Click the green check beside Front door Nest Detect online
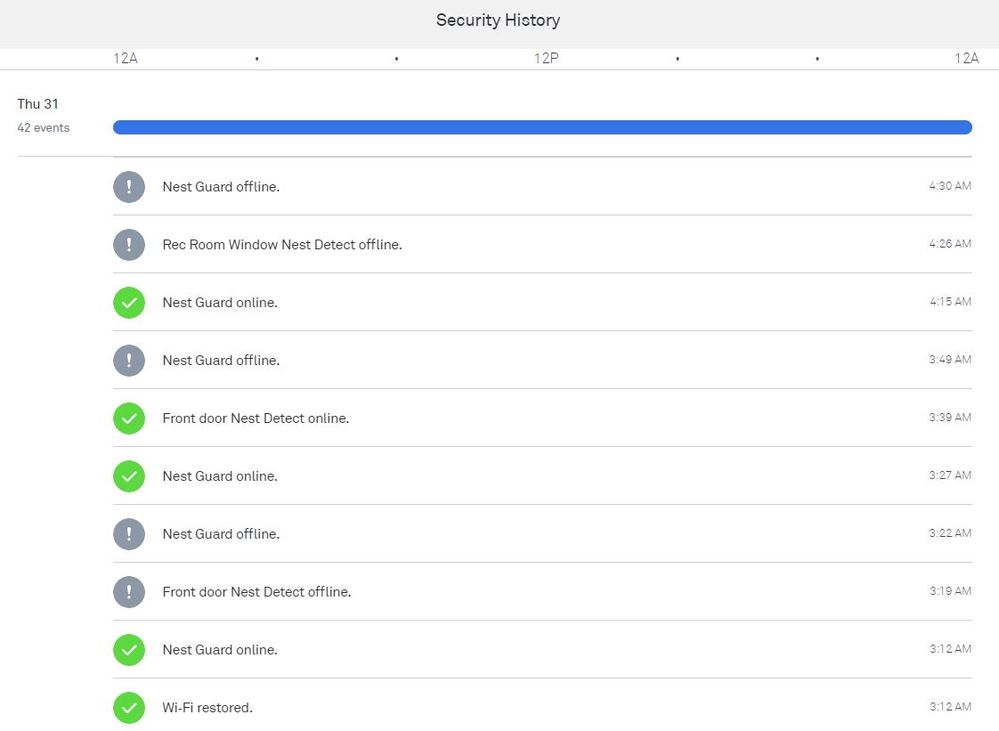Viewport: 999px width, 731px height. (129, 419)
